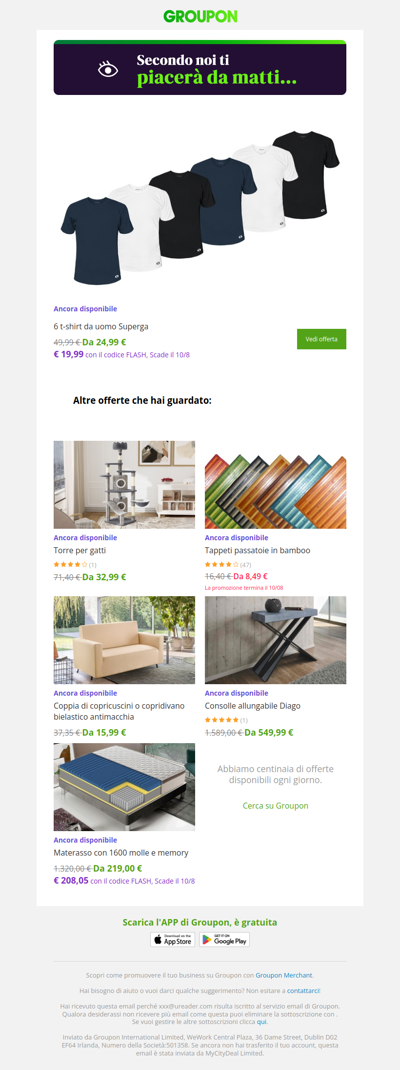This screenshot has height=1070, width=400.
Task: Click the star rating under Tappeti passatoie
Action: click(222, 565)
